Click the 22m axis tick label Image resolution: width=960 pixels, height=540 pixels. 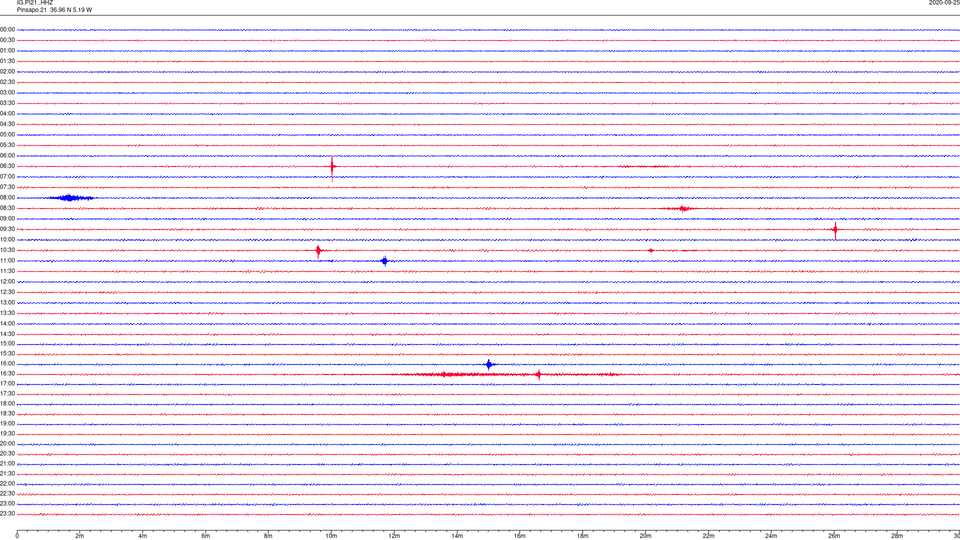click(708, 536)
